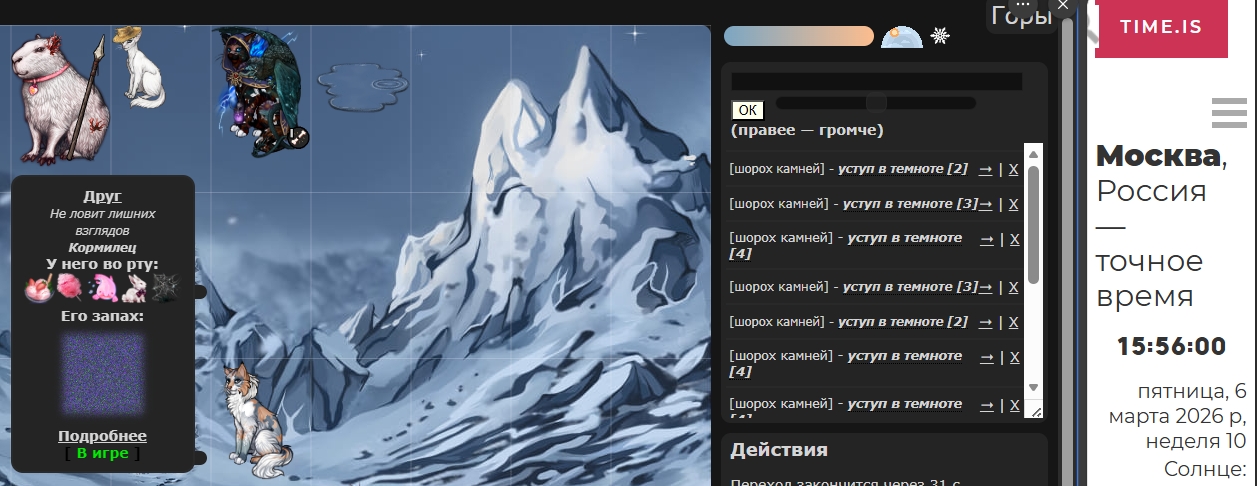Open the TIME.IS hamburger menu
Image resolution: width=1257 pixels, height=486 pixels.
pos(1229,113)
